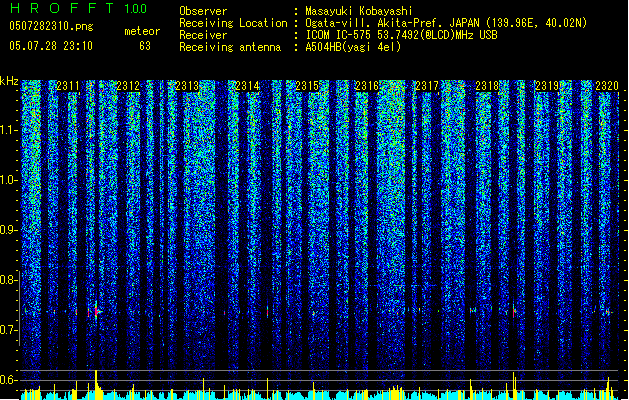Click the 2320 time marker
Screen dimensions: 629x400
(607, 86)
